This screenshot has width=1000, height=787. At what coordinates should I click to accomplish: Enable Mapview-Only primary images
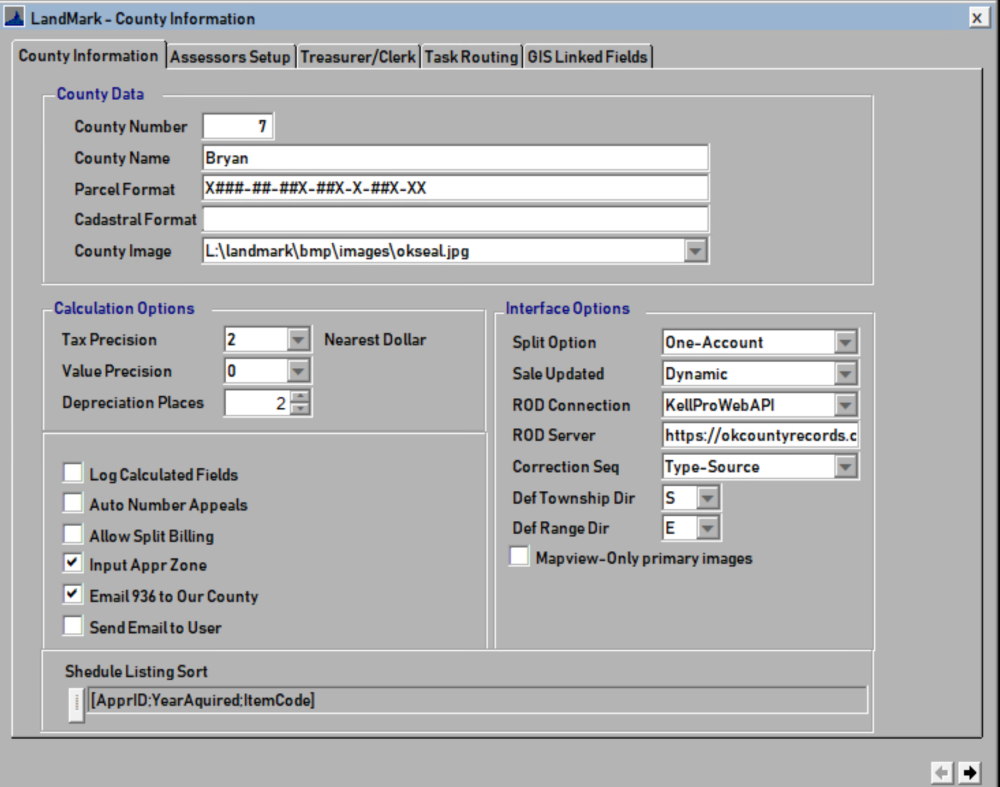(x=518, y=555)
